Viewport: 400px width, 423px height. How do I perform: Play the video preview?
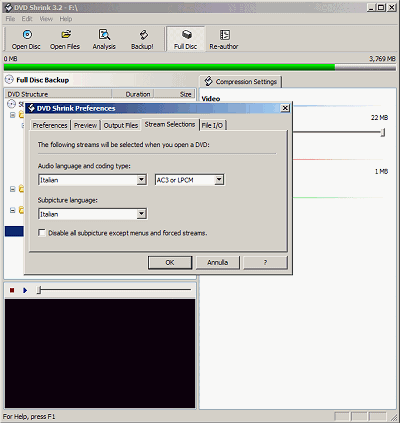[25, 290]
